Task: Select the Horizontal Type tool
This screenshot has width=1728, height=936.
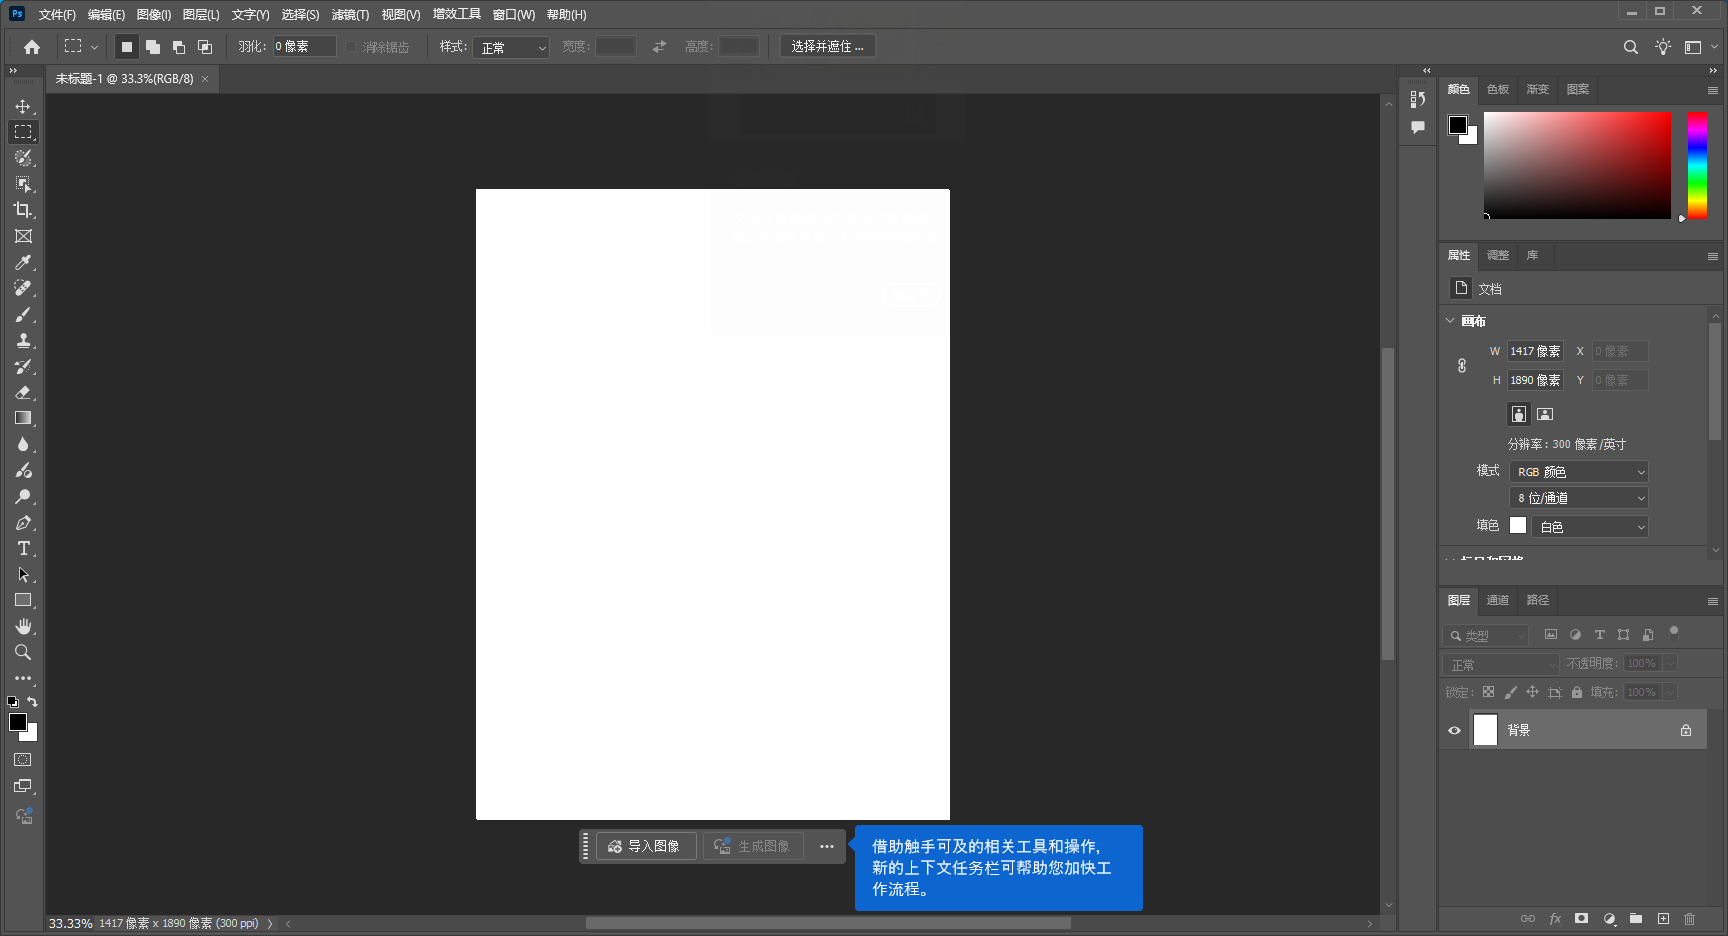Action: point(23,548)
